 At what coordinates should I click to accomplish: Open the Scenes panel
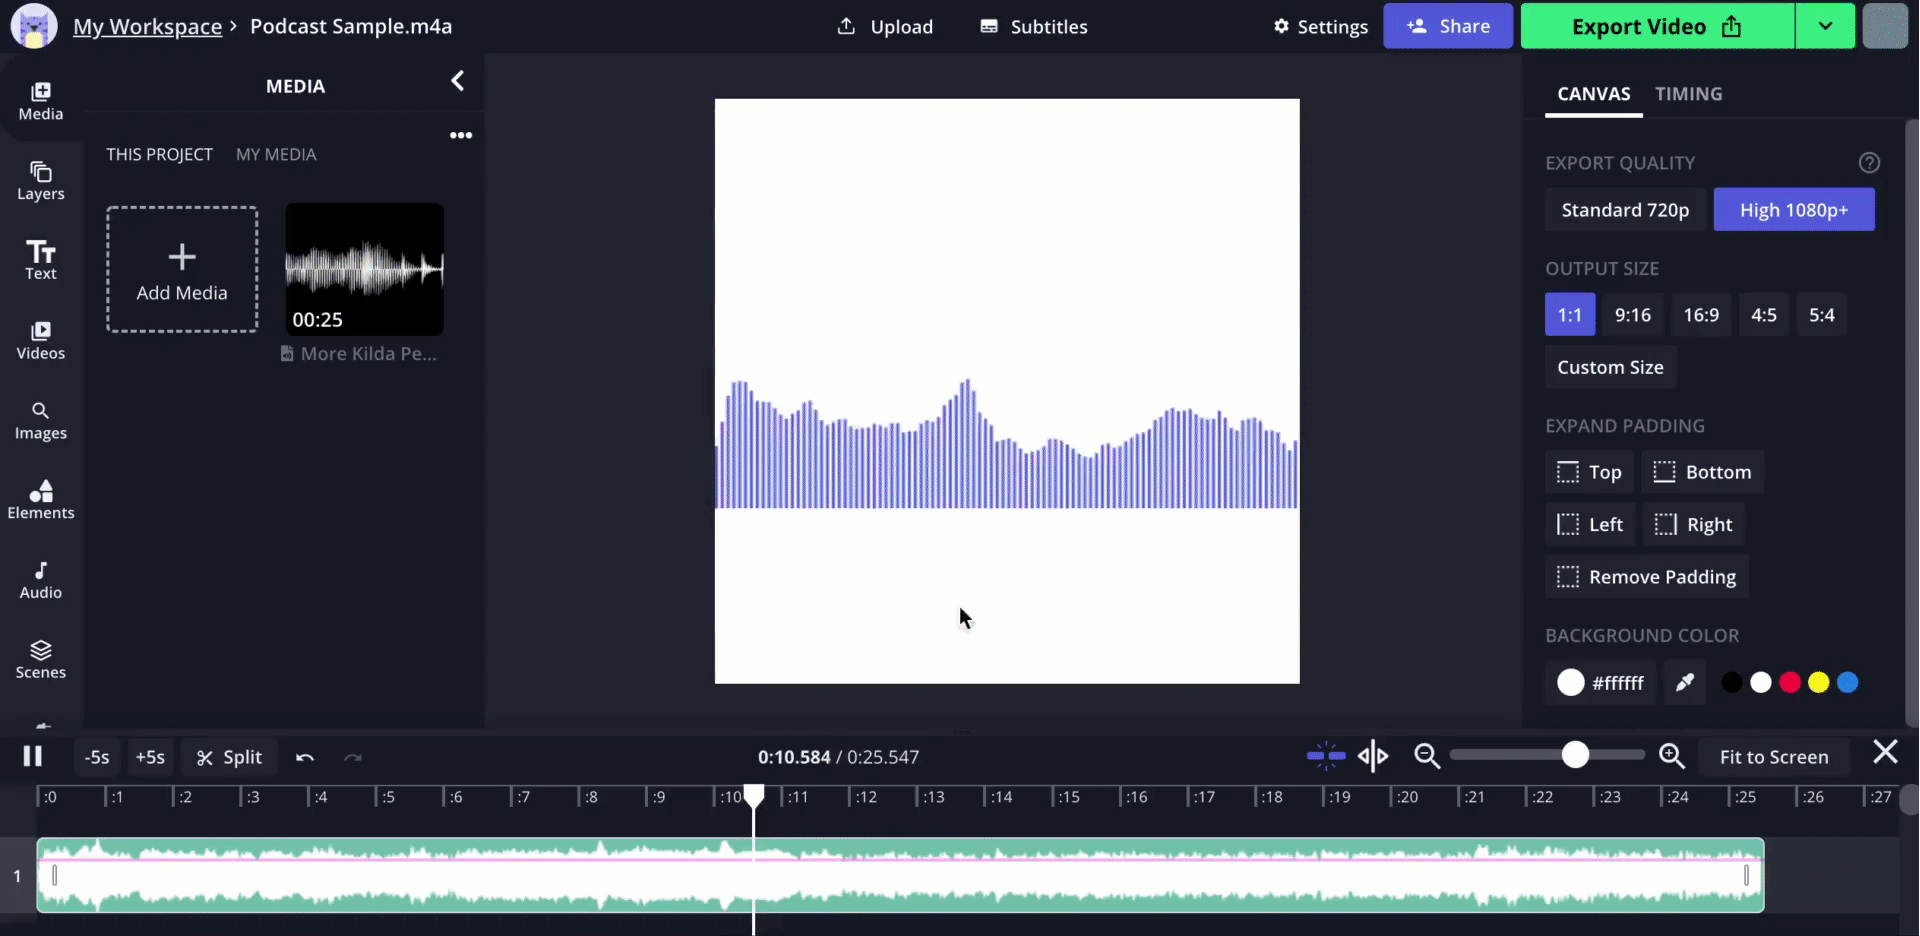pyautogui.click(x=40, y=659)
